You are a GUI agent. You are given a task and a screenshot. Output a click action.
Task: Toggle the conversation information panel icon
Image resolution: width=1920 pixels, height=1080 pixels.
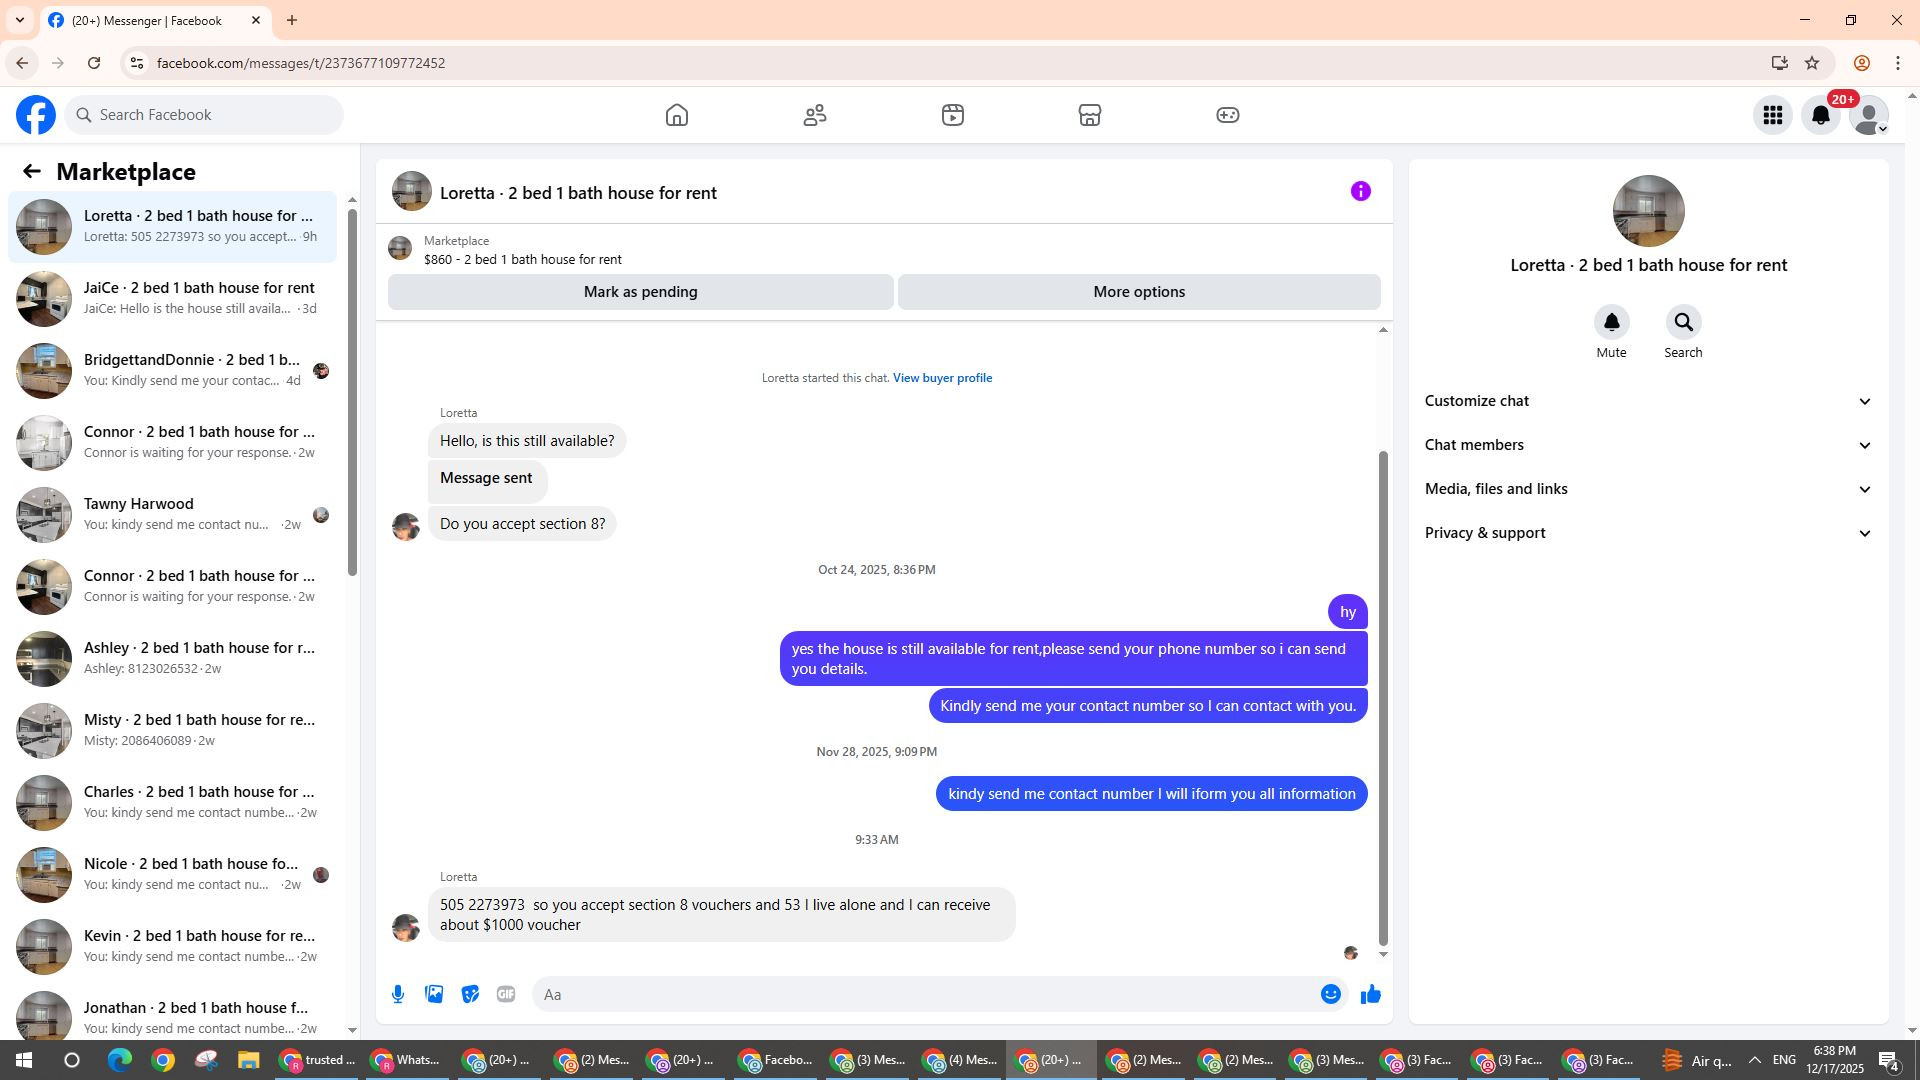tap(1360, 191)
